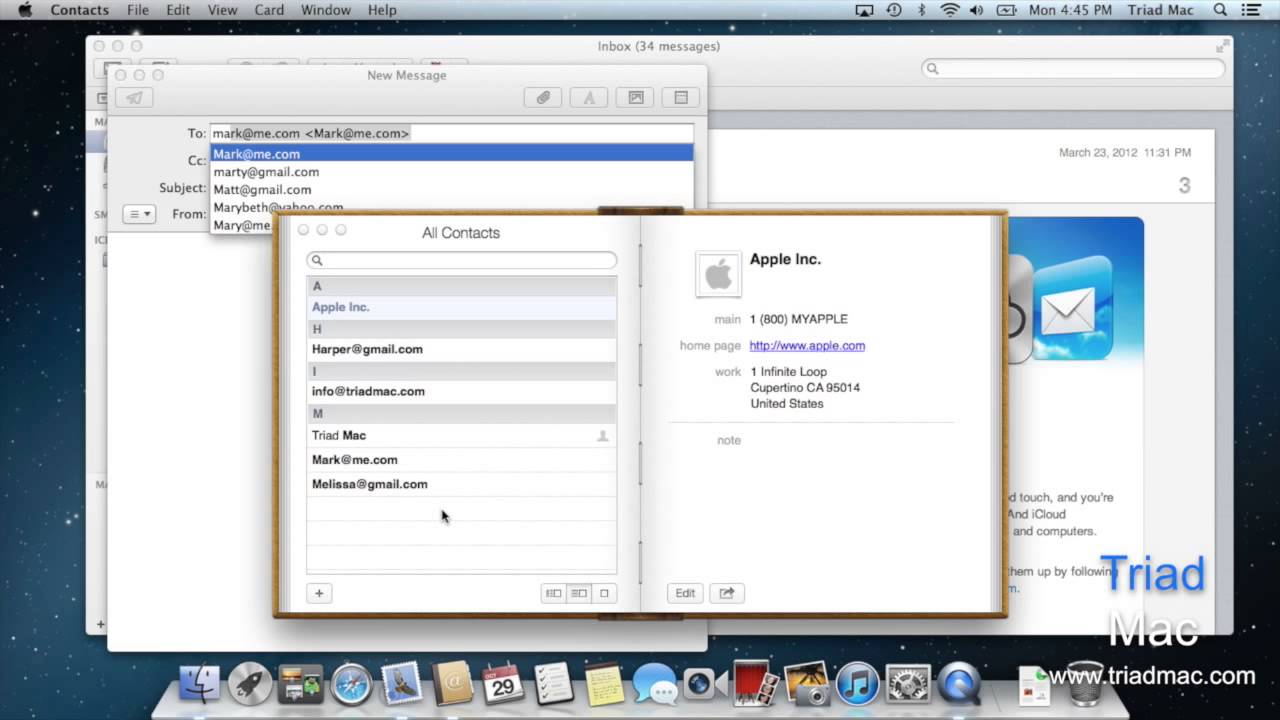The image size is (1280, 720).
Task: Click the send paper-plane icon in New Message
Action: coord(134,98)
